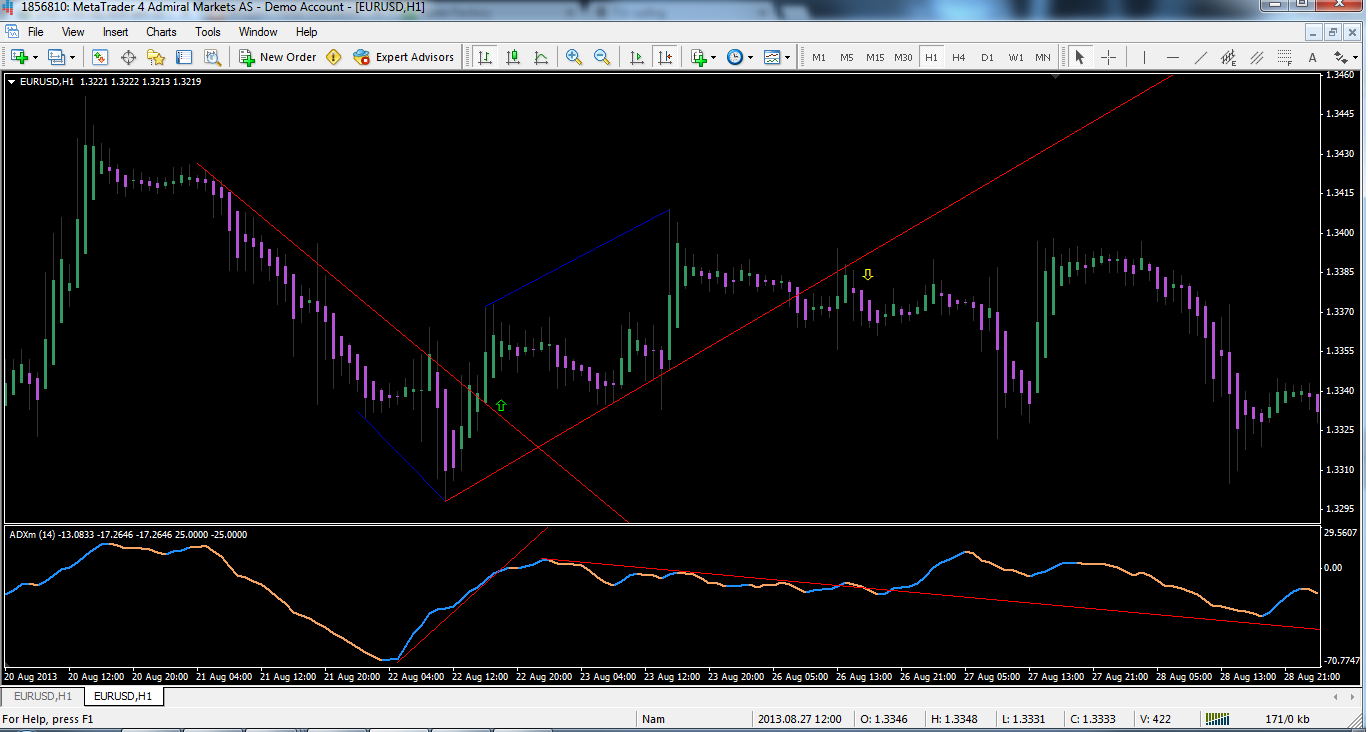
Task: Open the Fibonacci retracement tool
Action: tap(1284, 57)
